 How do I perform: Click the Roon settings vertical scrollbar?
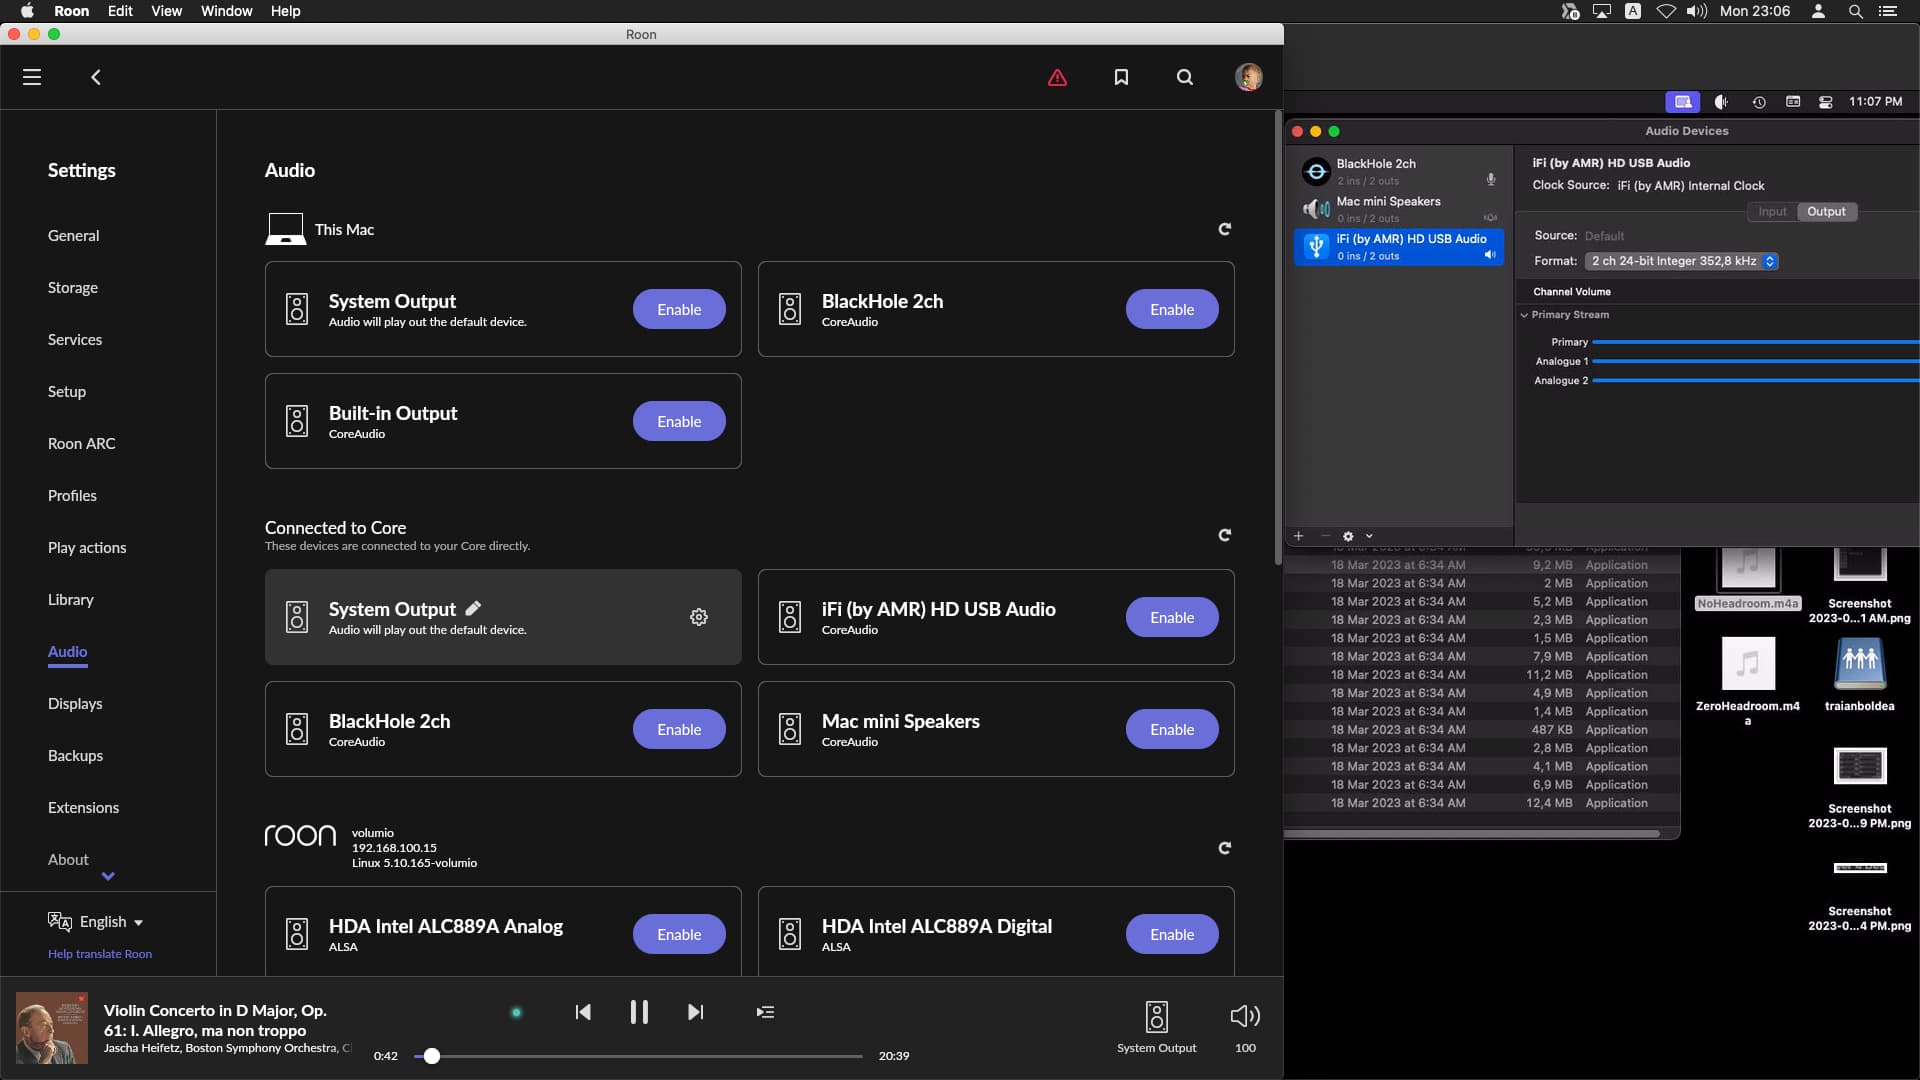tap(1277, 340)
